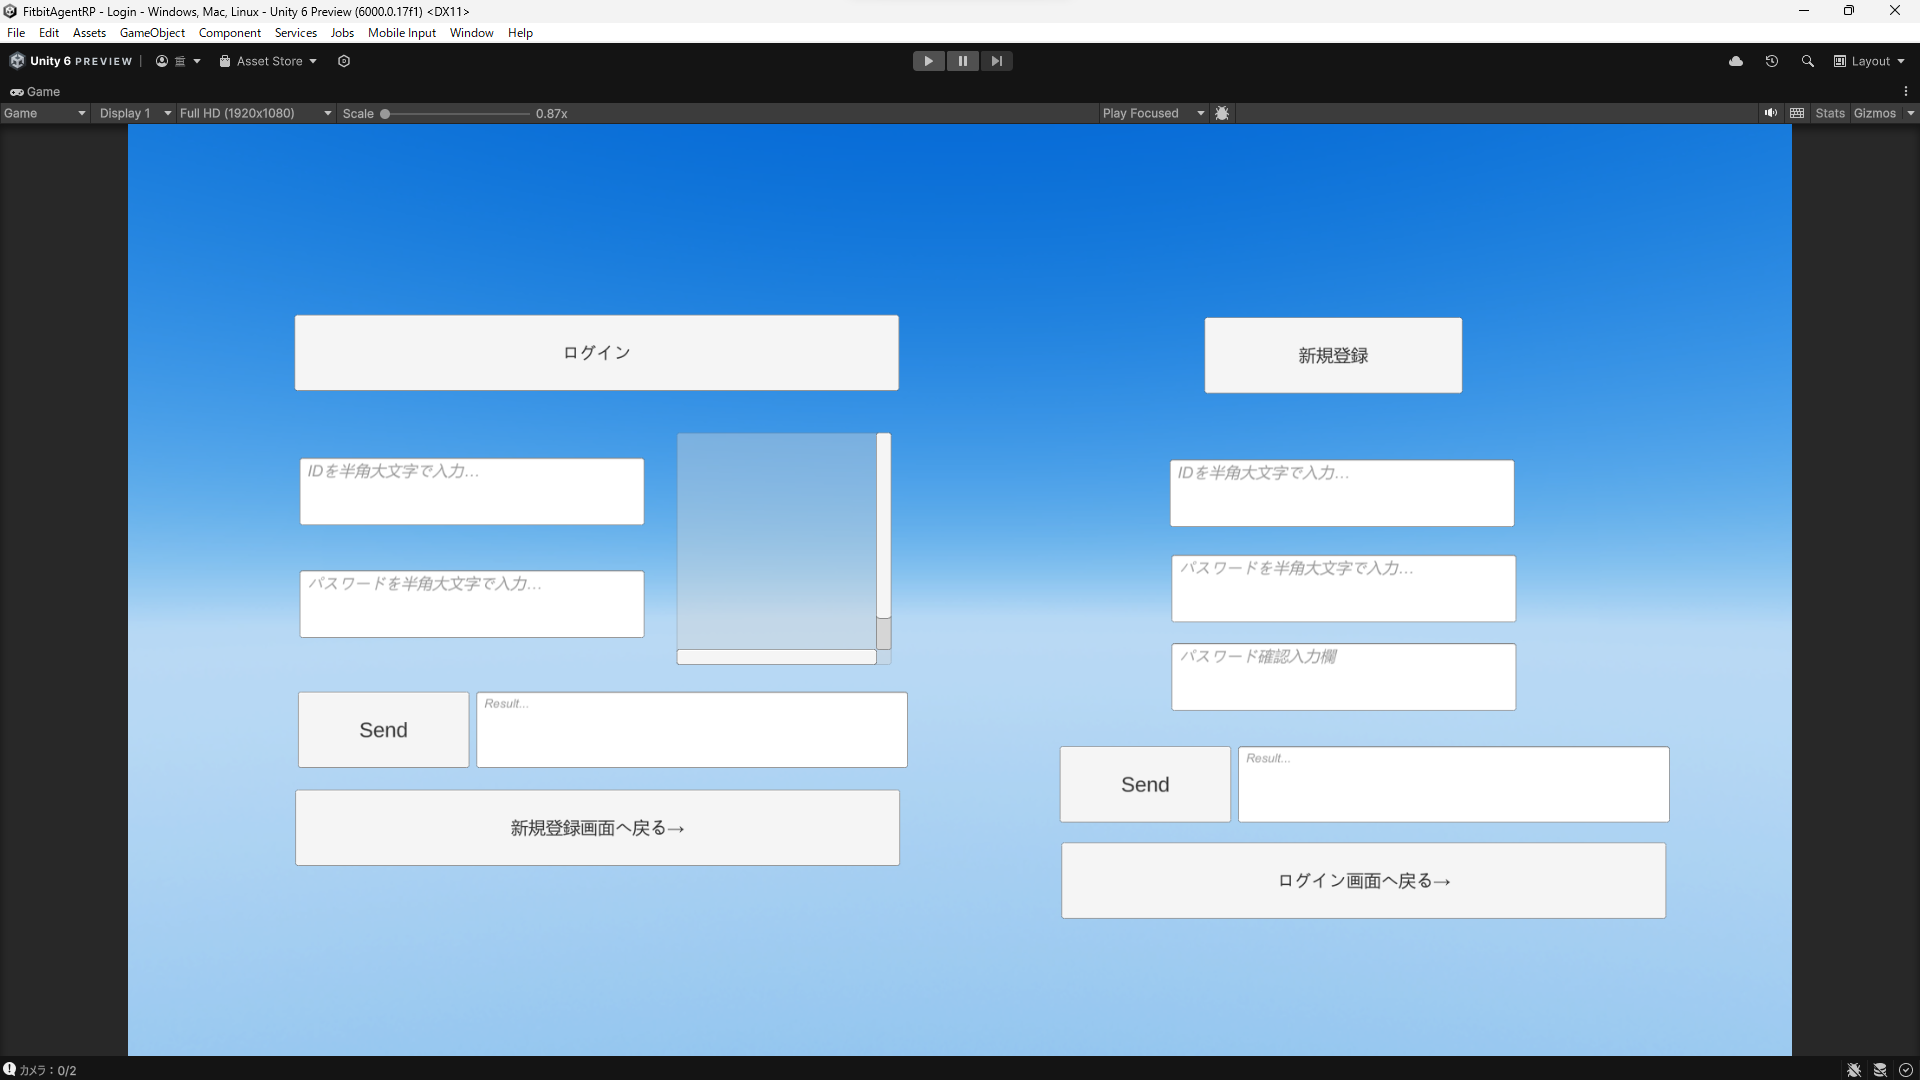This screenshot has height=1080, width=1920.
Task: Click the ログイン画面へ戻る→ button
Action: [x=1363, y=881]
